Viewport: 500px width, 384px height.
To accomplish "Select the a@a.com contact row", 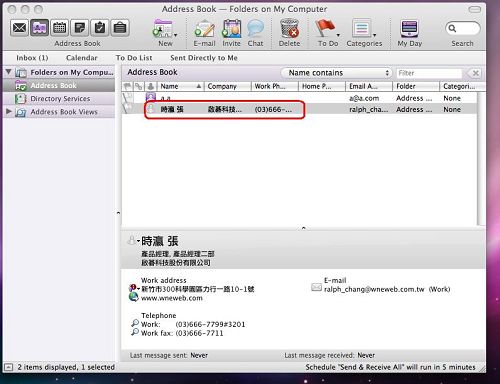I will point(299,98).
